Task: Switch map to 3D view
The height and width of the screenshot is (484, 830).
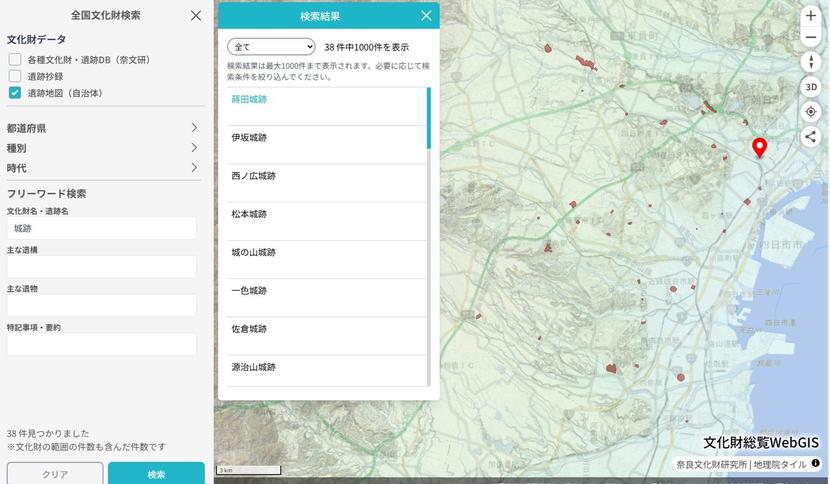Action: (x=810, y=87)
